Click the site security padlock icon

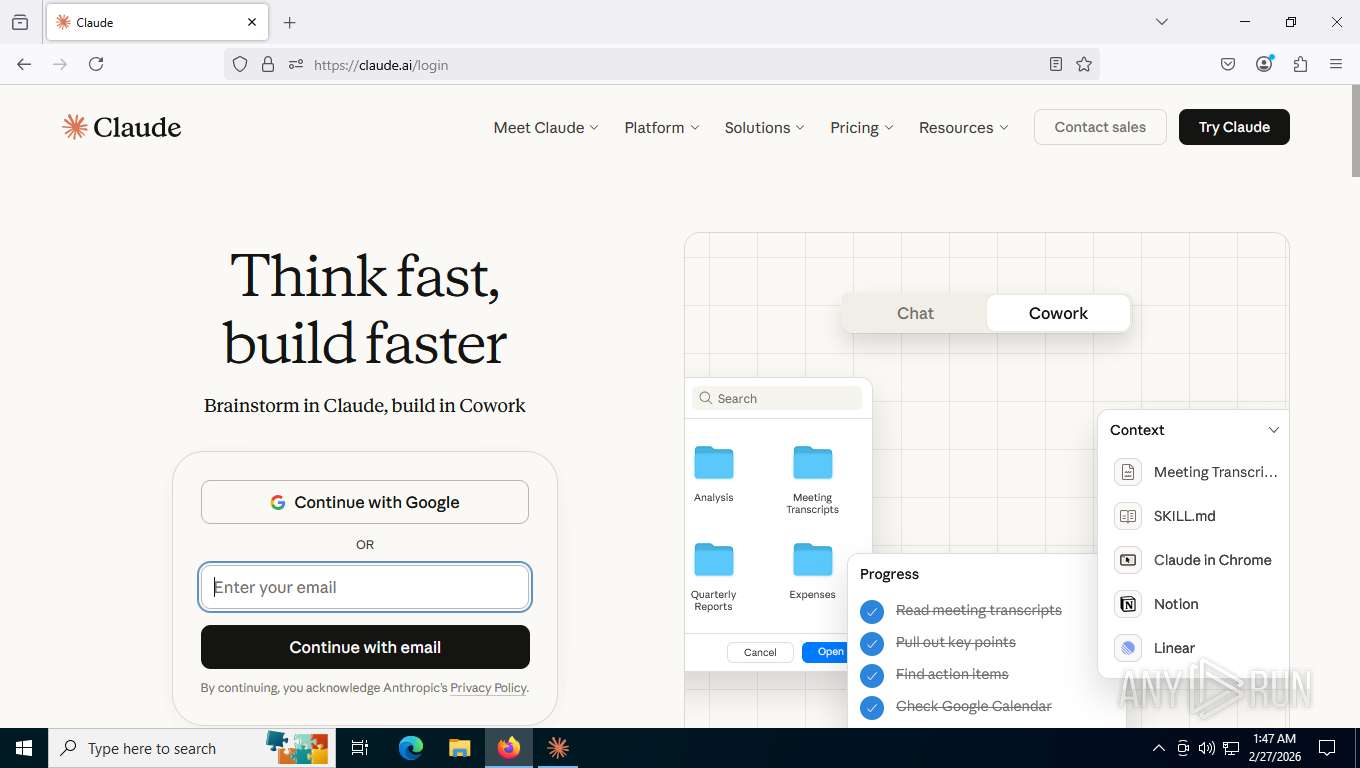point(268,64)
